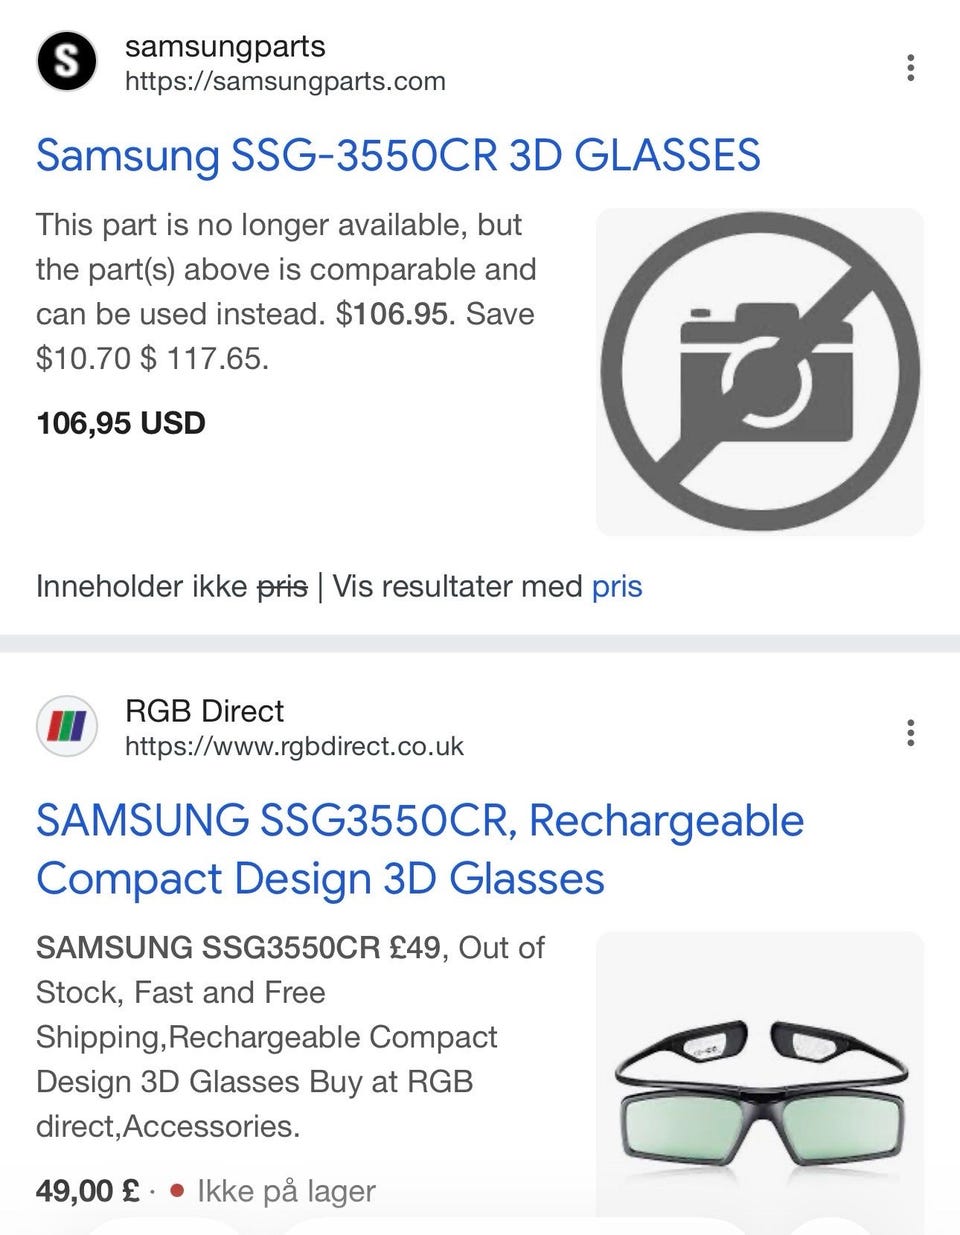The height and width of the screenshot is (1235, 960).
Task: Open the Samsung SSG-3550CR 3D GLASSES link
Action: 398,155
